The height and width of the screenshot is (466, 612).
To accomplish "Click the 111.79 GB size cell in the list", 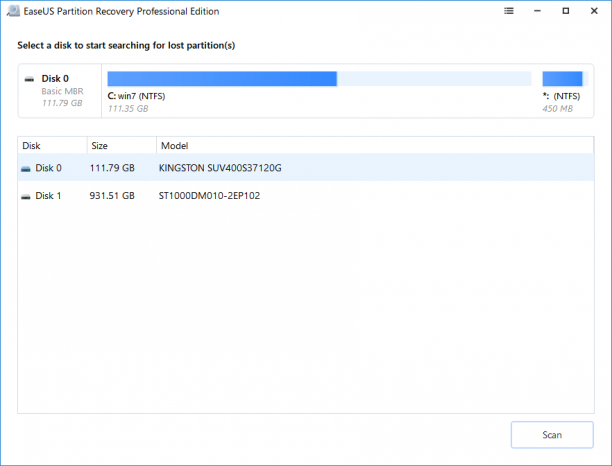I will [x=112, y=168].
